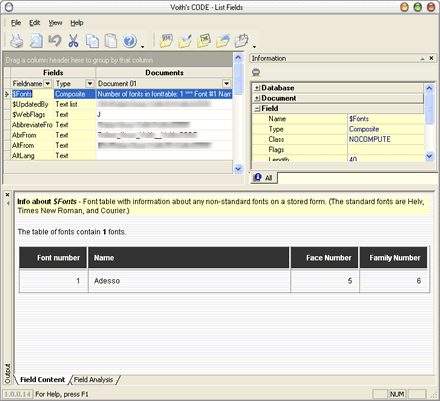Switch to the Field Content tab
The image size is (440, 401).
tap(42, 380)
